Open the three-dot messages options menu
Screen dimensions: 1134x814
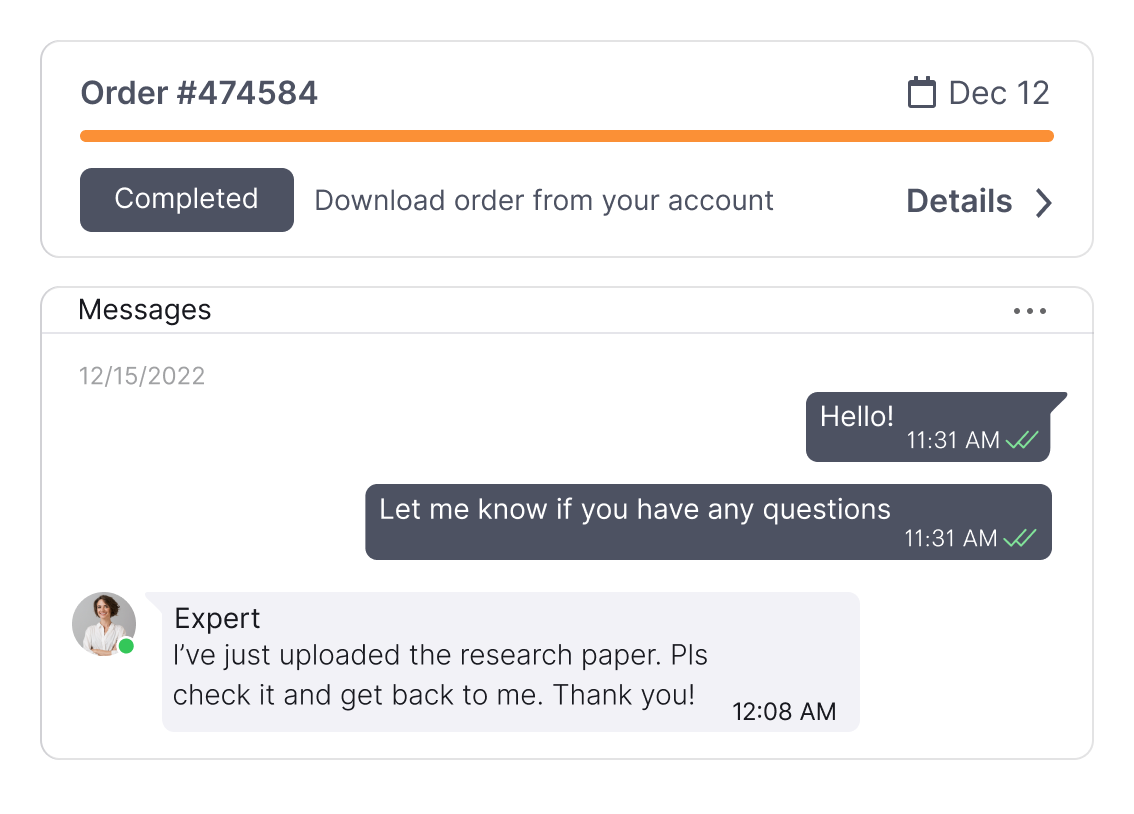pyautogui.click(x=1029, y=311)
